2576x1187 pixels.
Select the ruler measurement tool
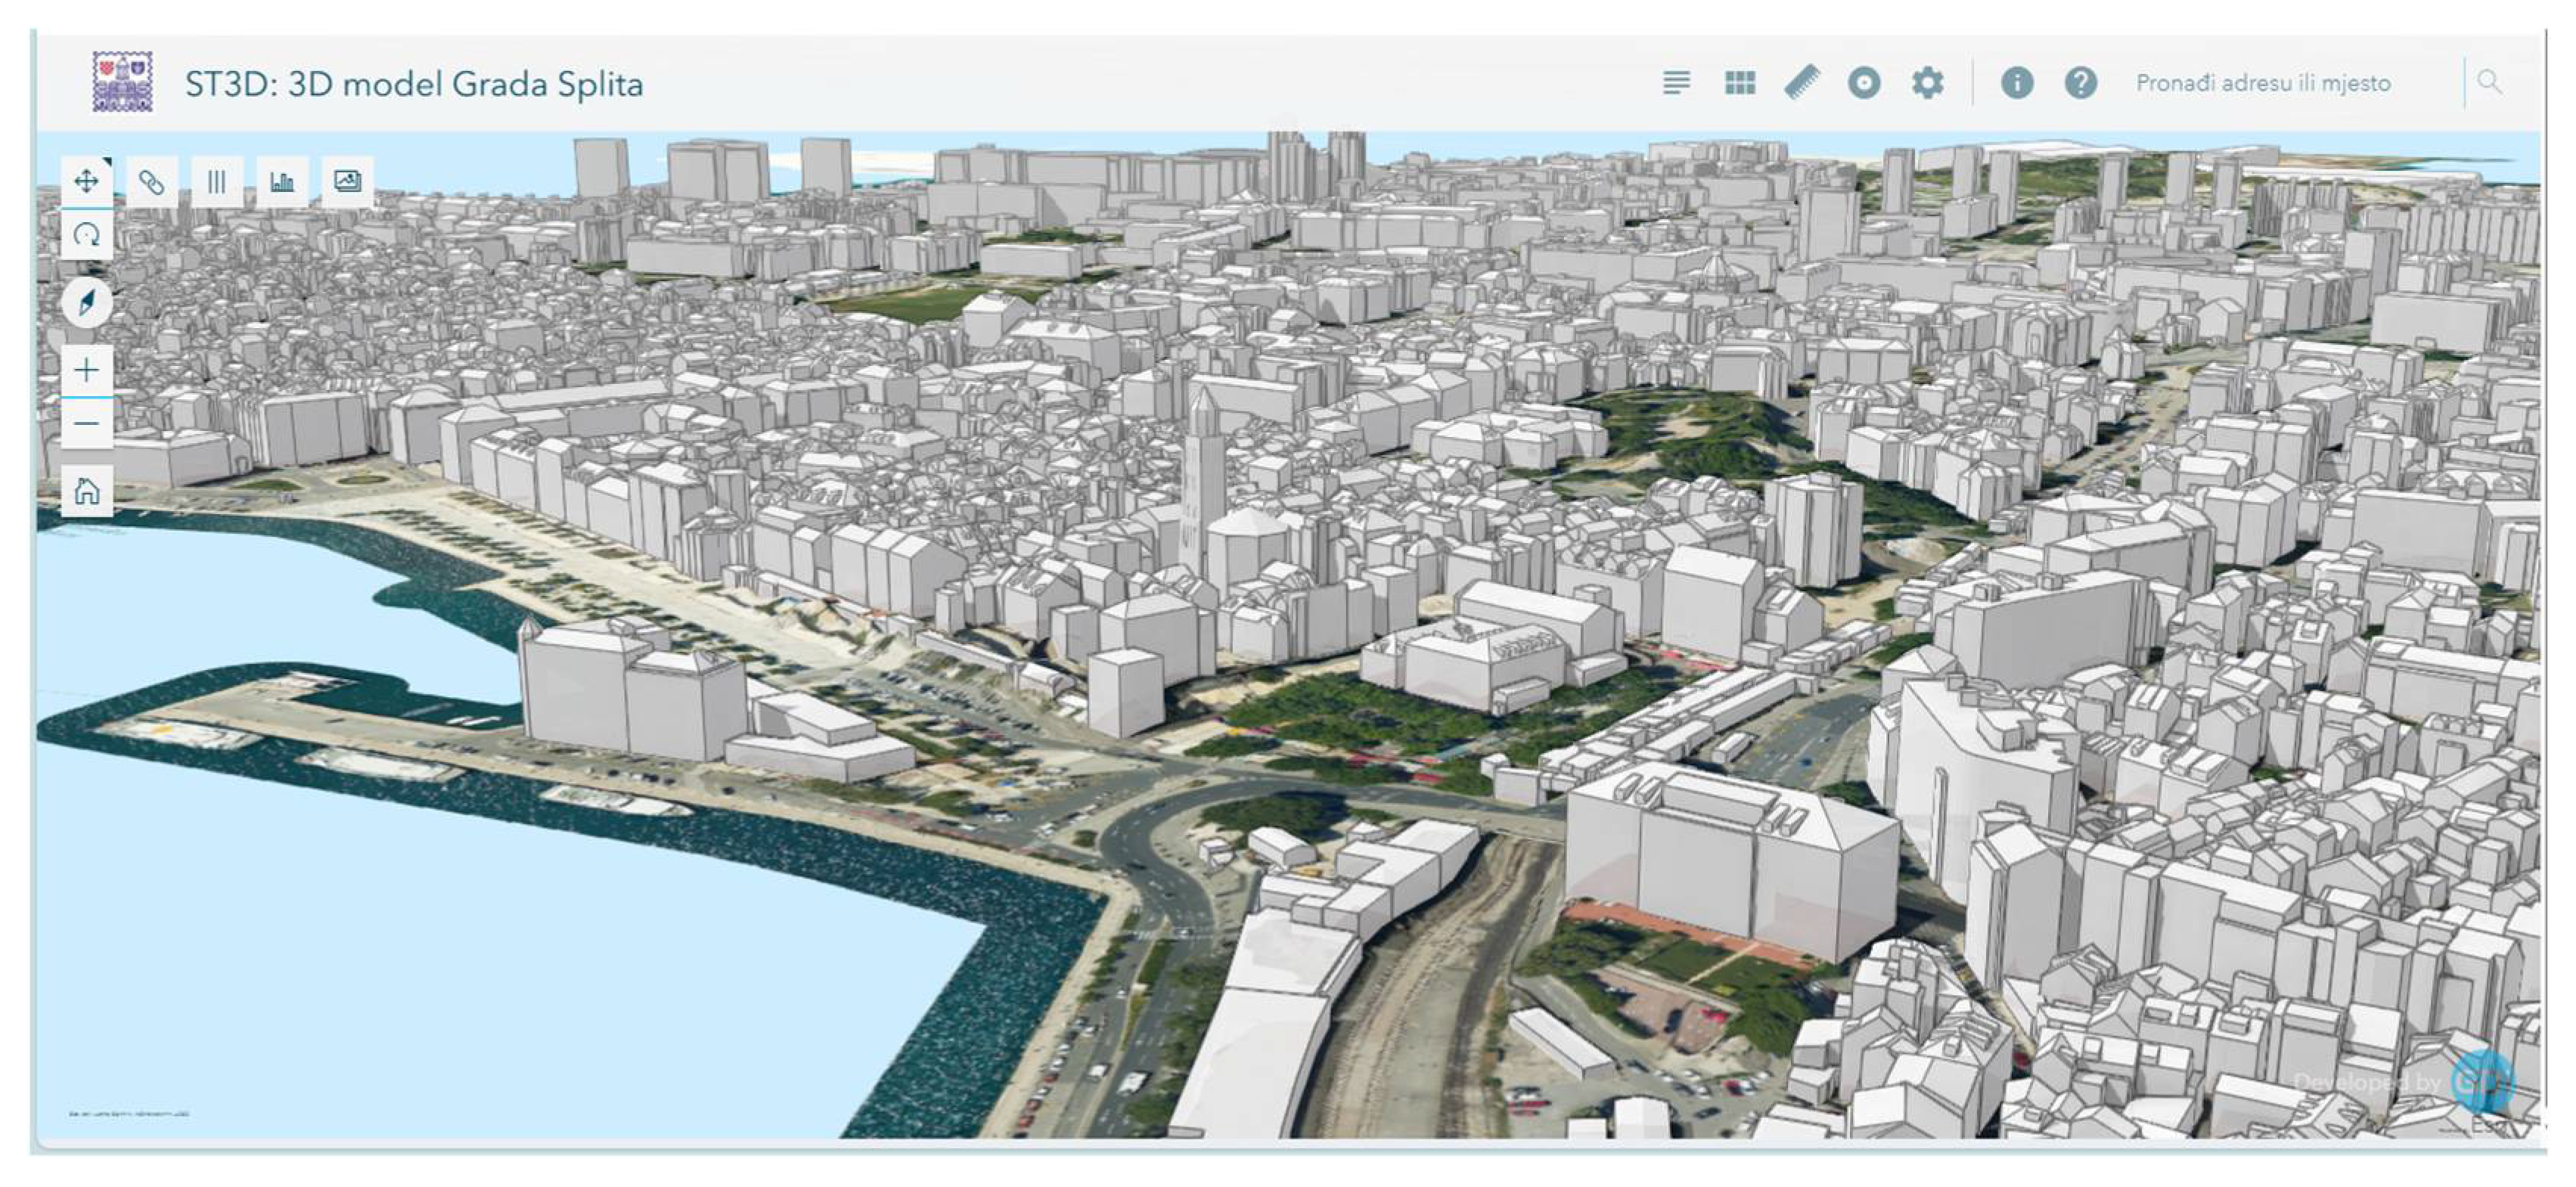coord(1802,83)
